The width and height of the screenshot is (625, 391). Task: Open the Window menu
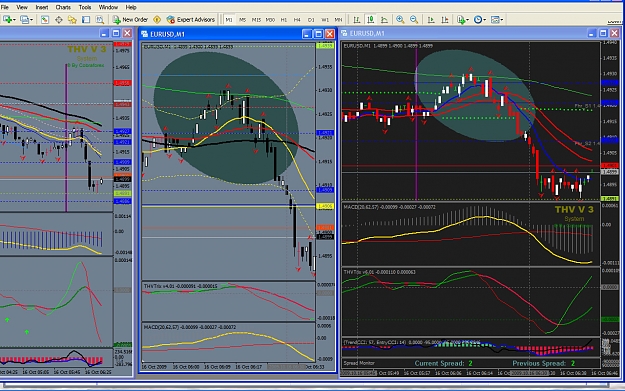(108, 7)
